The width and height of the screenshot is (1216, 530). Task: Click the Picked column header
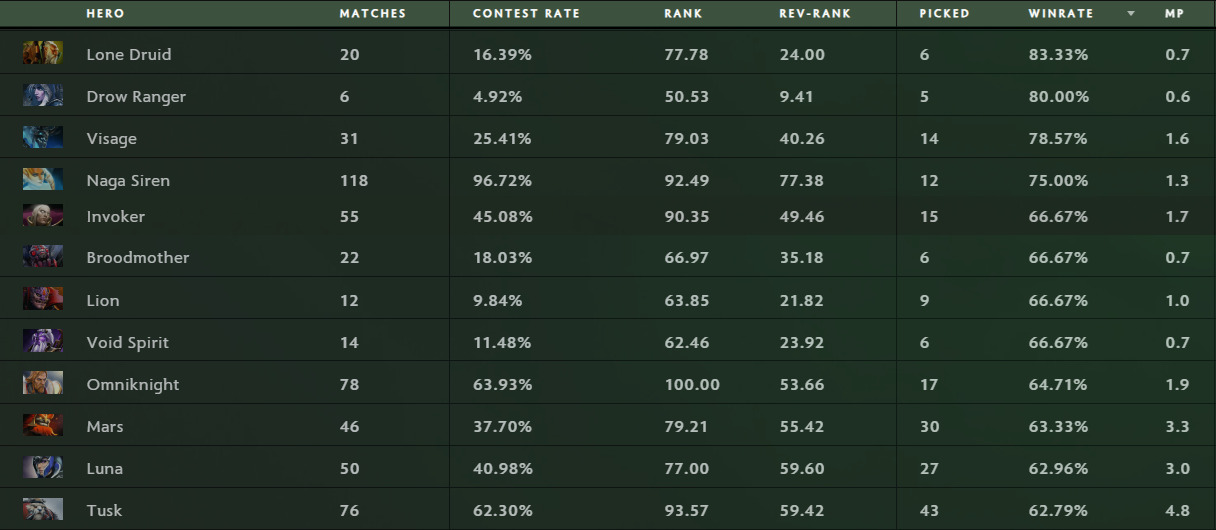tap(944, 14)
